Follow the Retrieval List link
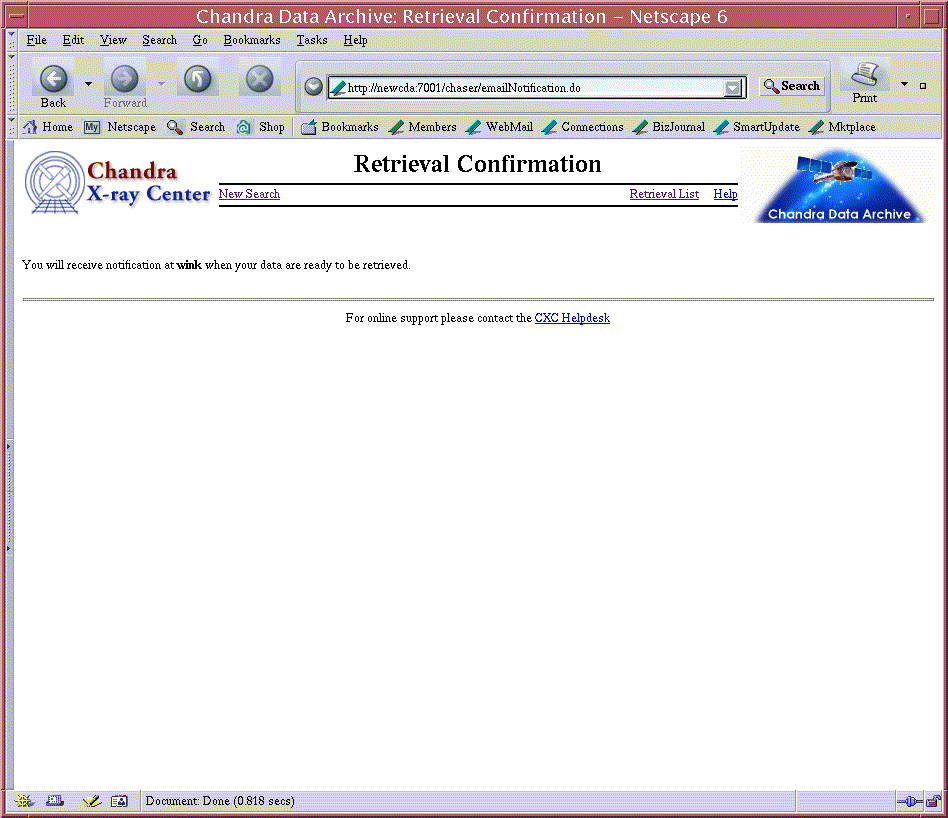The image size is (948, 818). tap(664, 194)
